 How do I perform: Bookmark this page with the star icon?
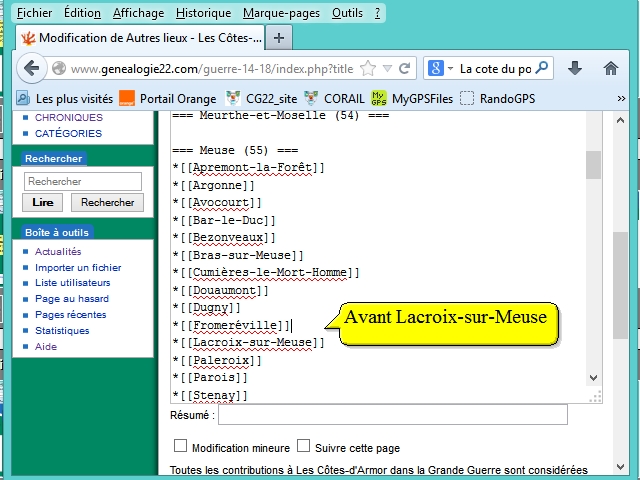pyautogui.click(x=368, y=69)
